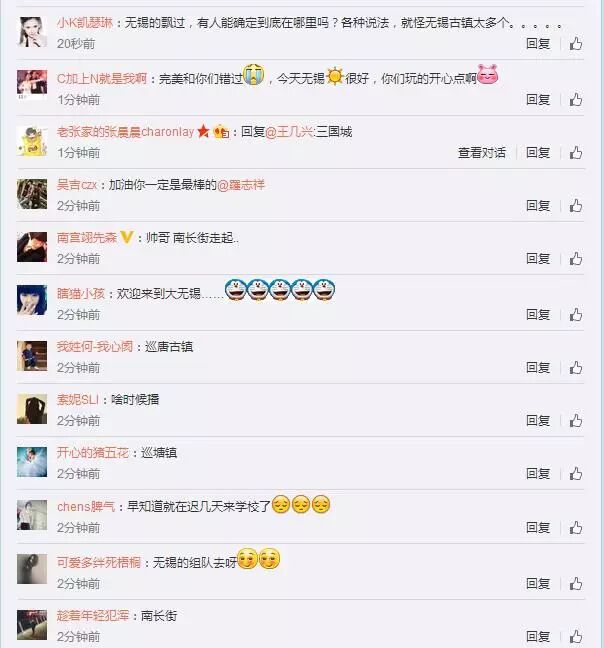Open the @王几兴 mention link
Viewport: 604px width, 648px height.
289,132
